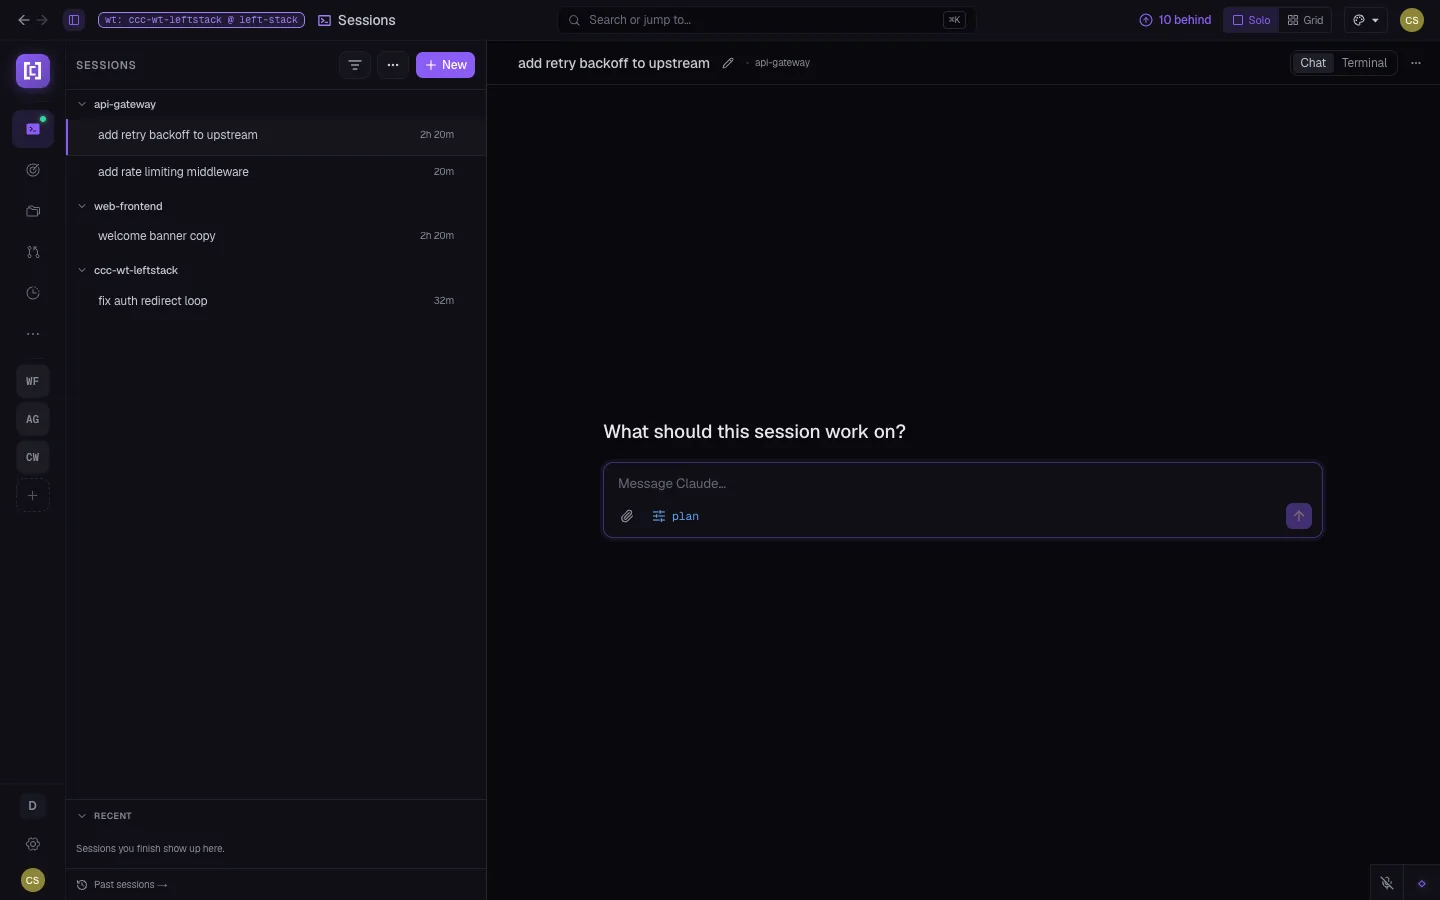Image resolution: width=1440 pixels, height=900 pixels.
Task: Toggle the plan mode selector
Action: (x=676, y=516)
